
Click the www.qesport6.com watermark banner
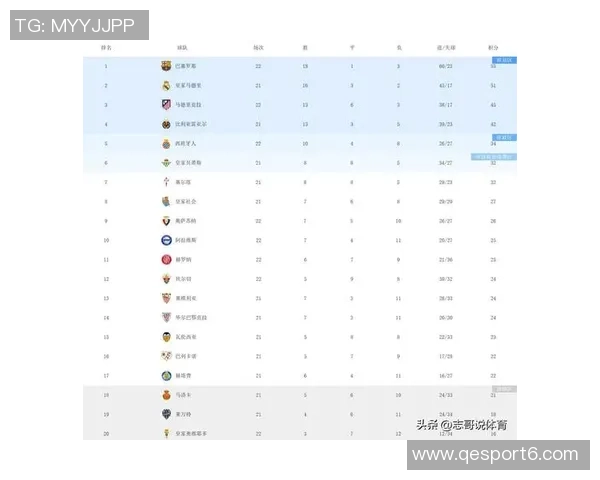pos(497,454)
